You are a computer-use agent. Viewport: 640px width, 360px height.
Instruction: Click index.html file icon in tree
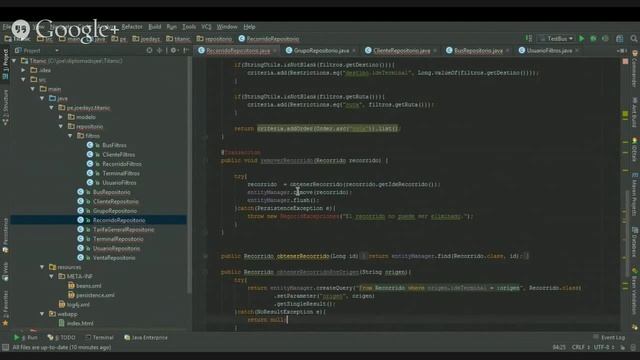pyautogui.click(x=62, y=323)
